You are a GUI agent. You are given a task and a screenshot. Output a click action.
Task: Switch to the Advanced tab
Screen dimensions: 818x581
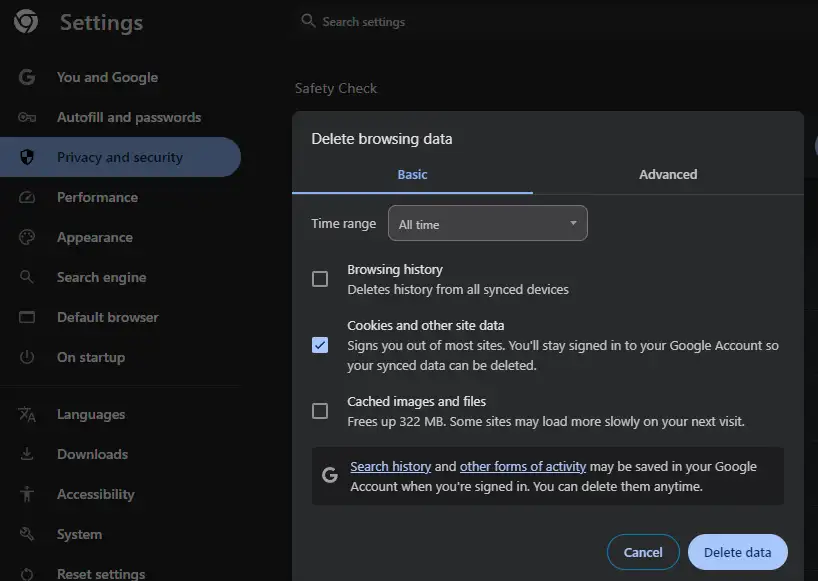[668, 174]
